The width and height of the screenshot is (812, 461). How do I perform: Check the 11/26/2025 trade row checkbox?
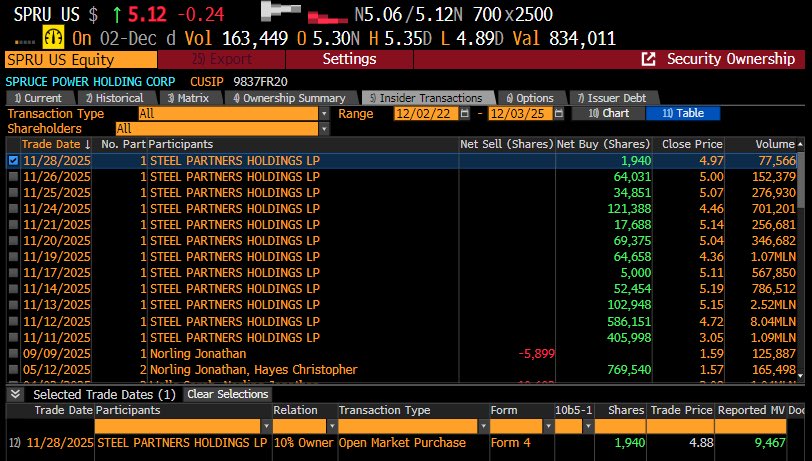coord(13,177)
